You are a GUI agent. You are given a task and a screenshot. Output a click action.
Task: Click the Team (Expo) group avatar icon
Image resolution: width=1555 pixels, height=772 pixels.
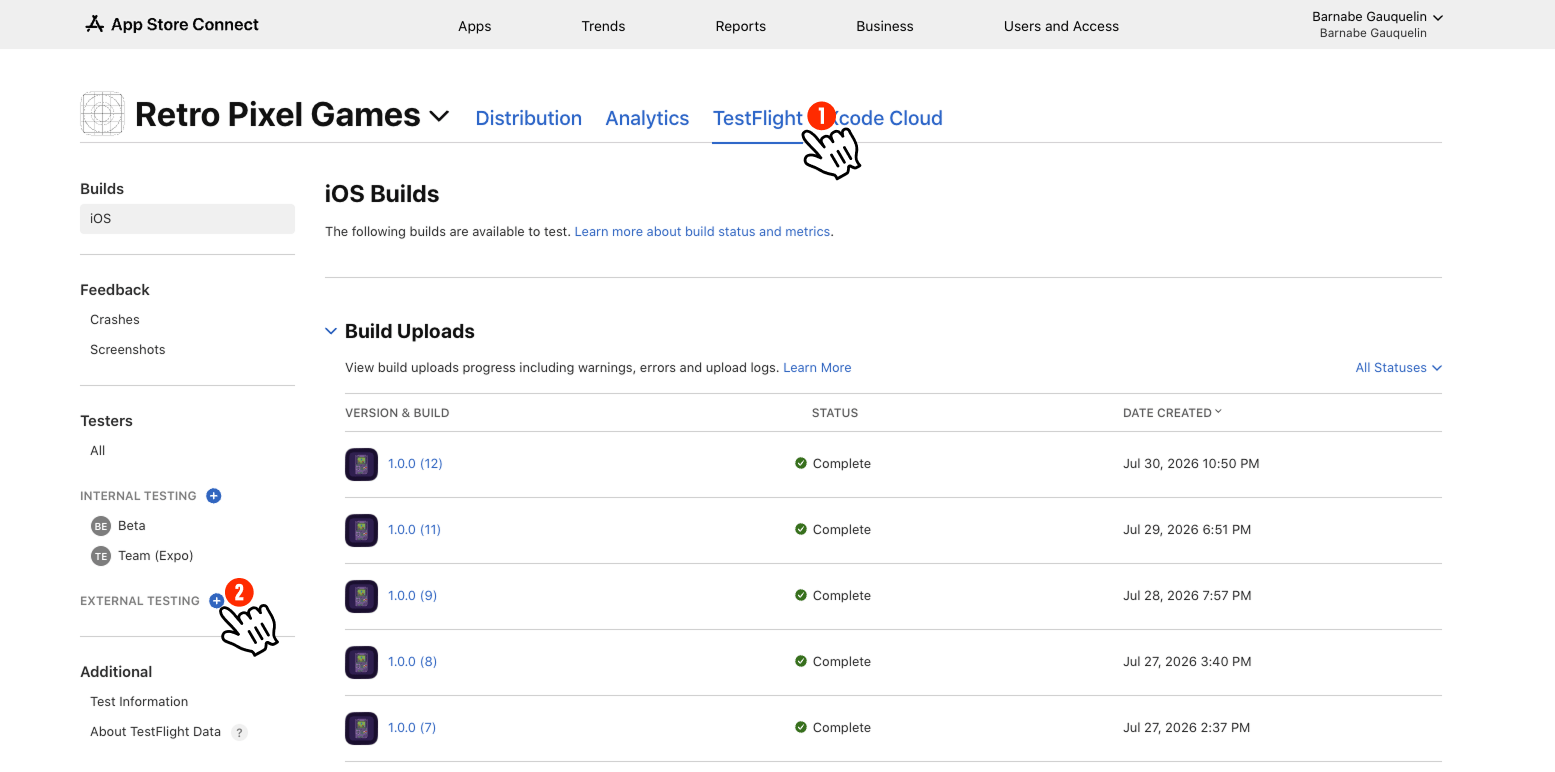[101, 556]
